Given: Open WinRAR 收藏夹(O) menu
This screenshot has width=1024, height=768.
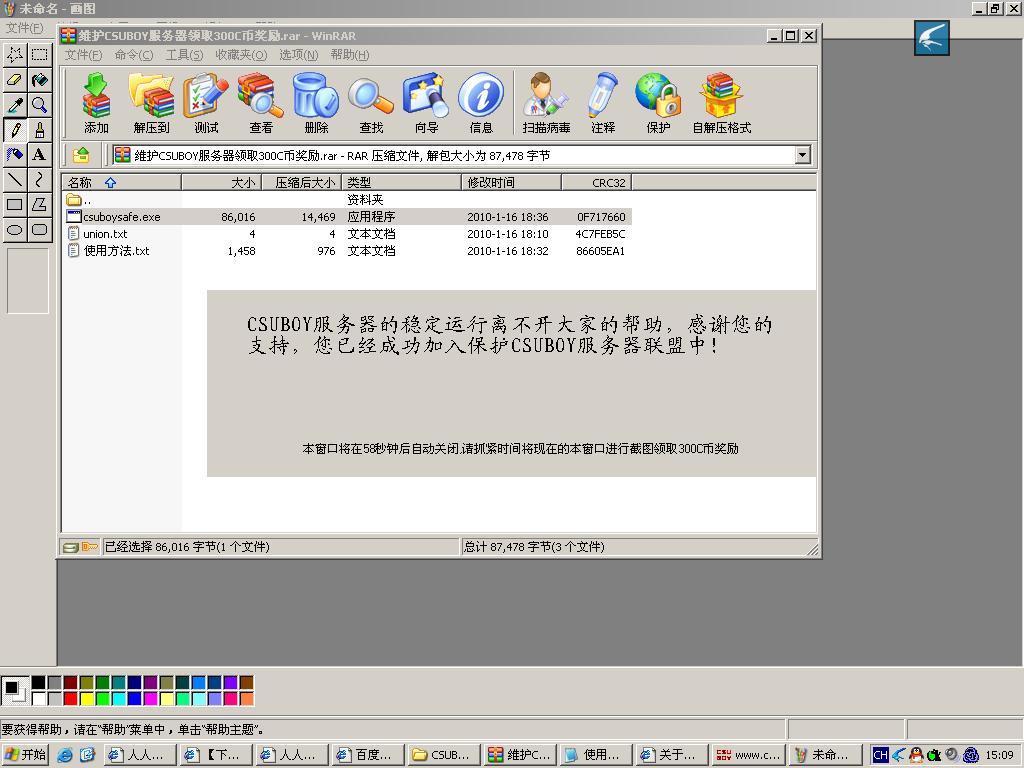Looking at the screenshot, I should tap(242, 55).
